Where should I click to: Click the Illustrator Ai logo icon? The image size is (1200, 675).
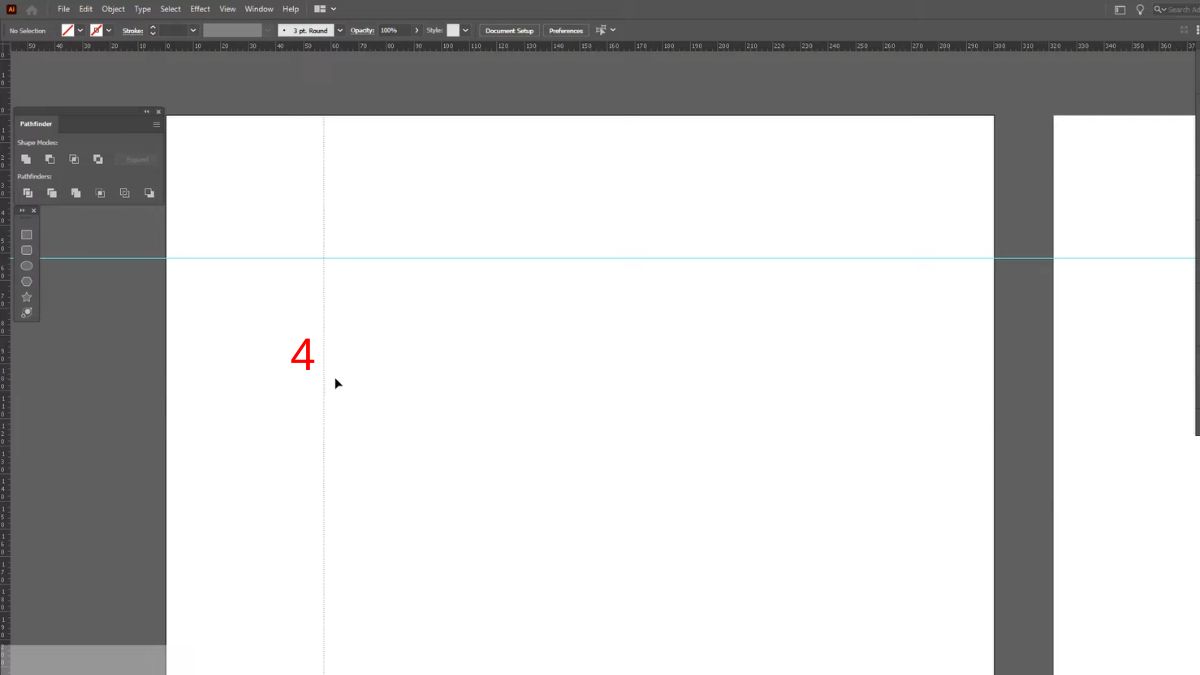11,9
